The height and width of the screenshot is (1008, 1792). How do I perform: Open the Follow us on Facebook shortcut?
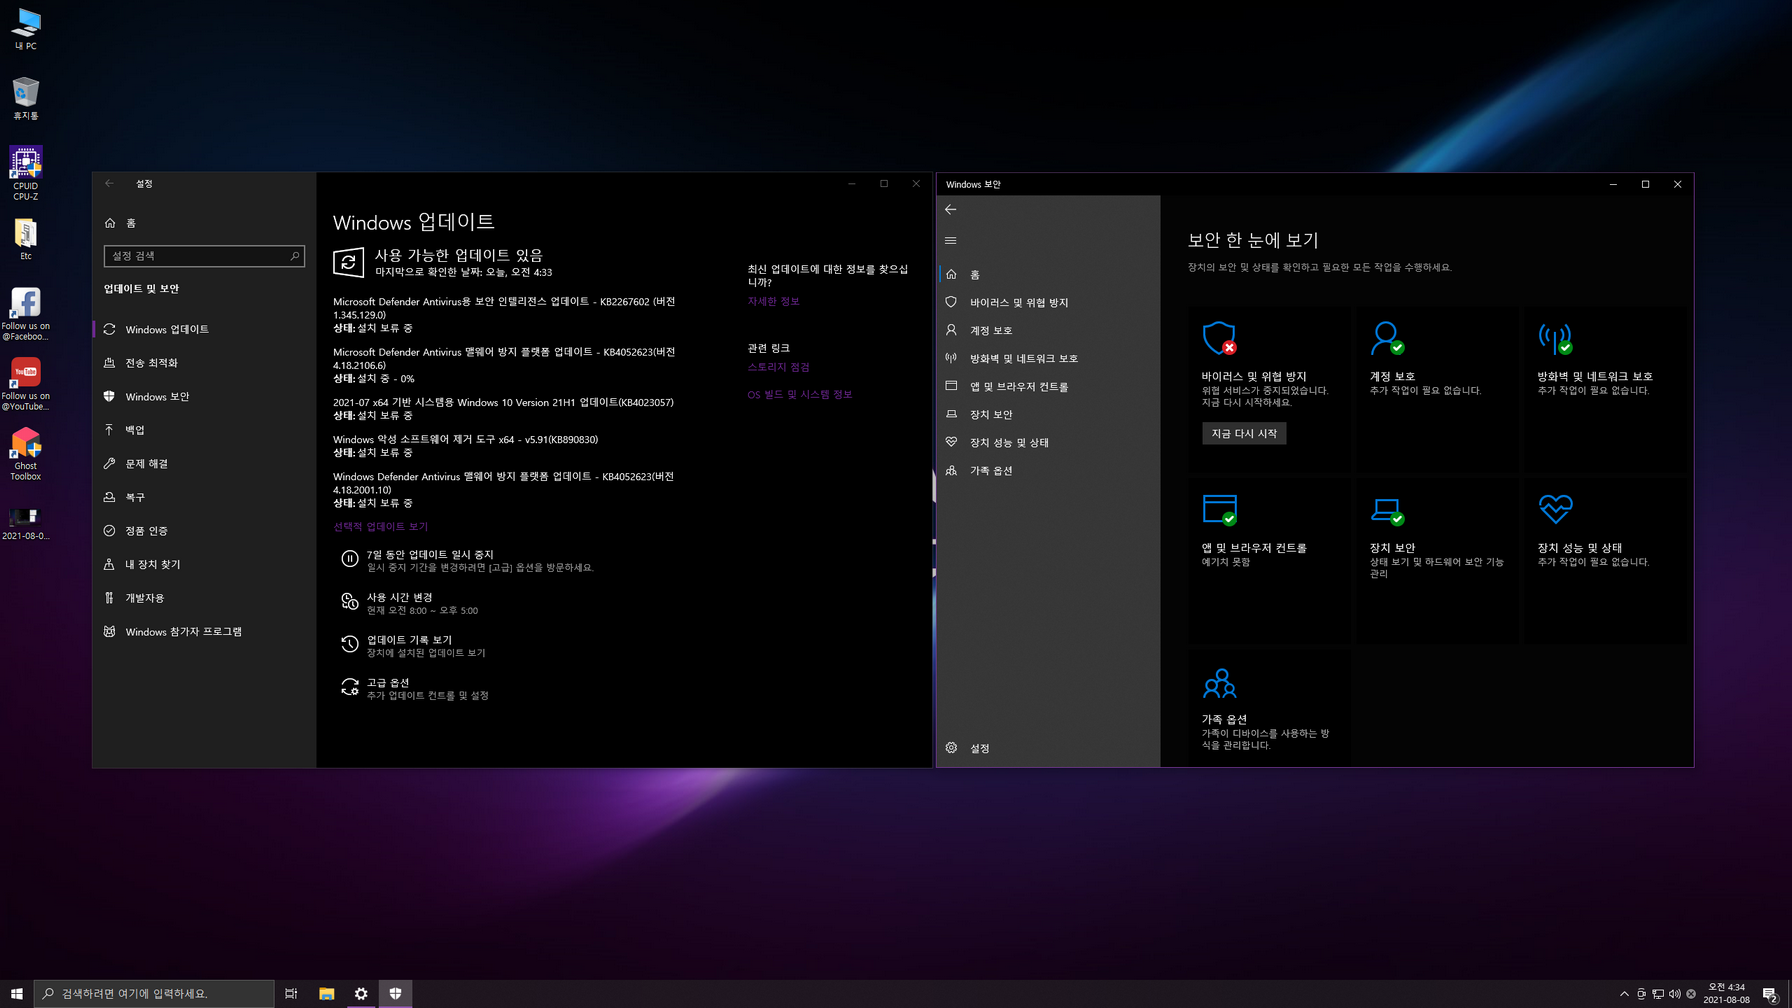[x=26, y=314]
